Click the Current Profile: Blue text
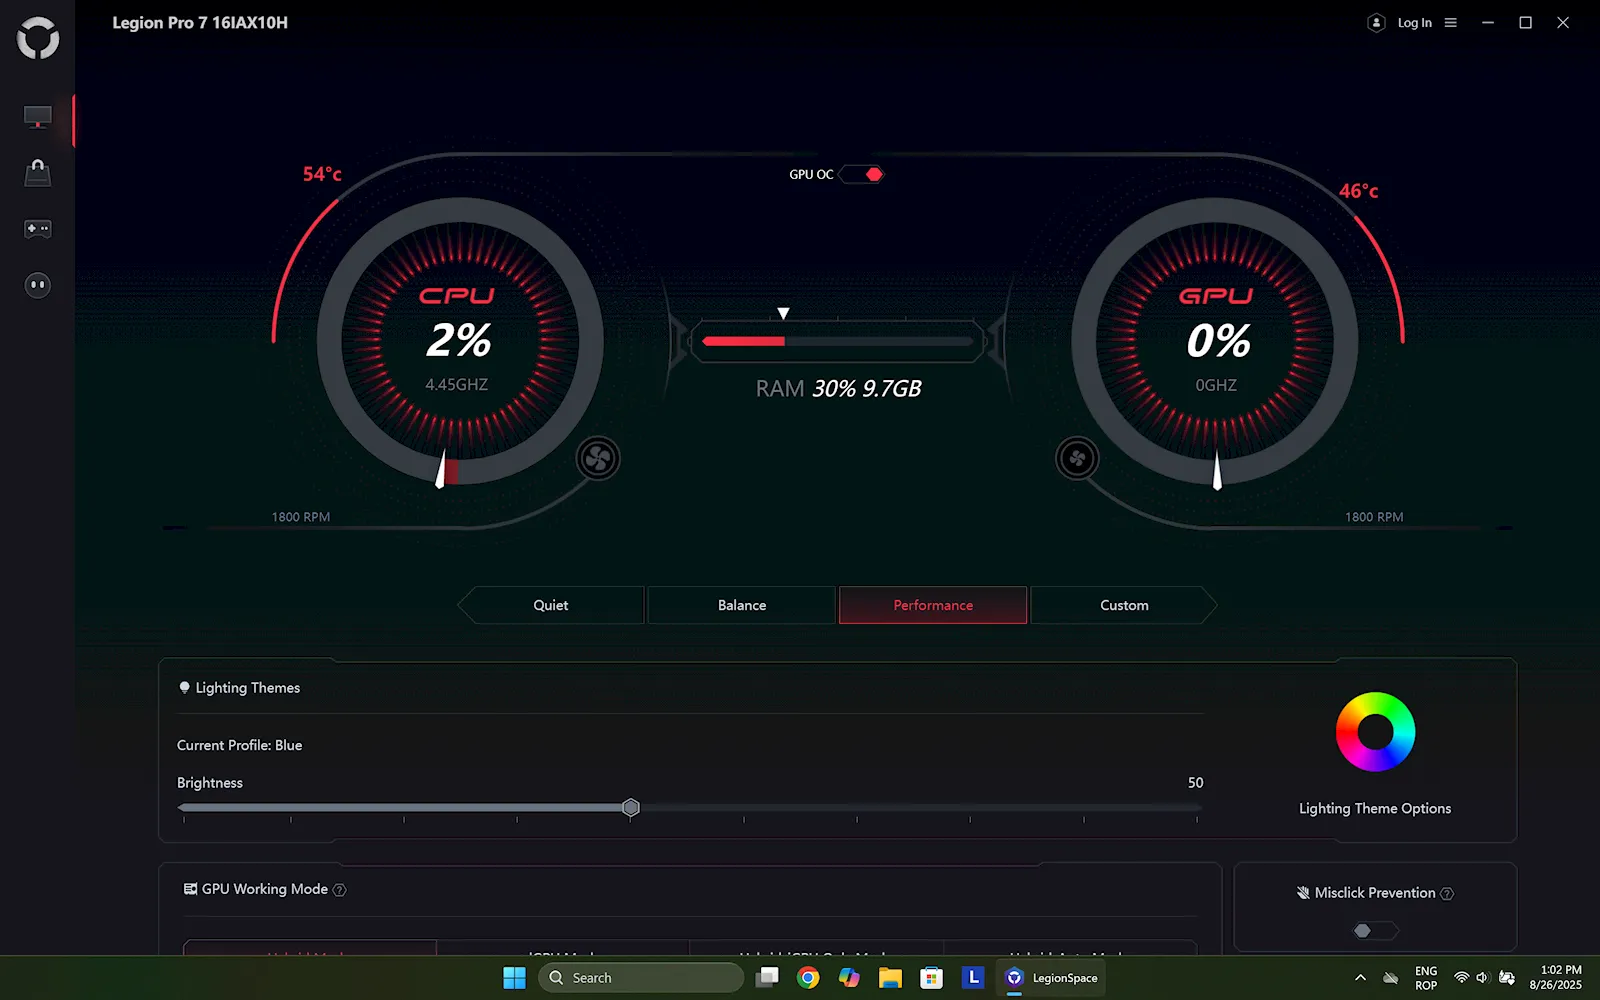1600x1000 pixels. pyautogui.click(x=240, y=745)
